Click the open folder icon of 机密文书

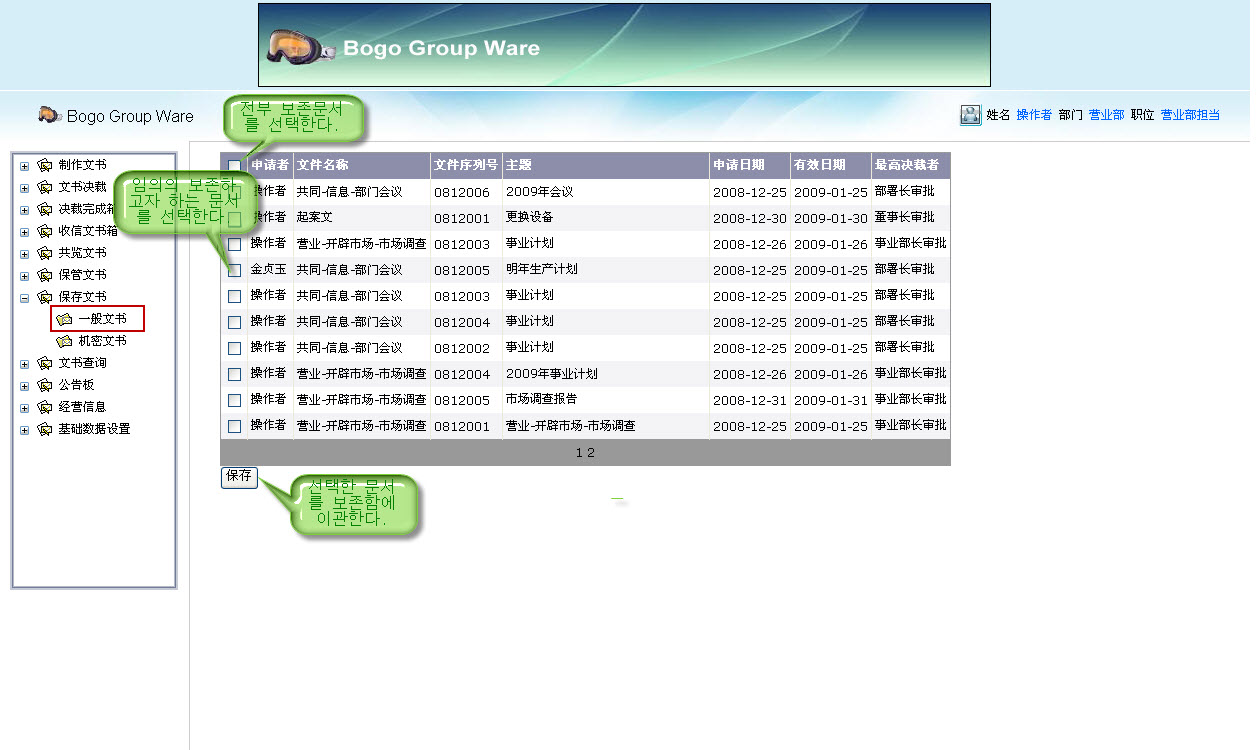coord(65,341)
